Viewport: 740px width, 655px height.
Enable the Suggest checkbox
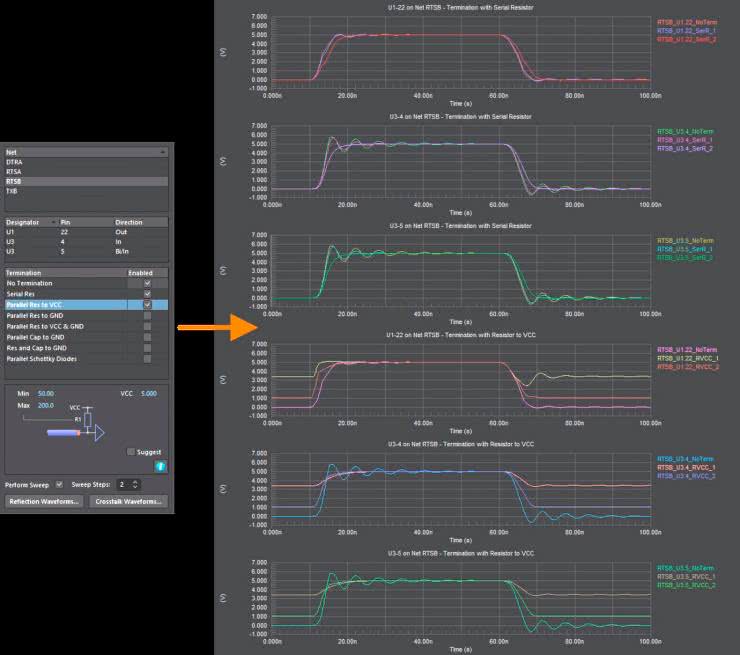click(x=131, y=452)
